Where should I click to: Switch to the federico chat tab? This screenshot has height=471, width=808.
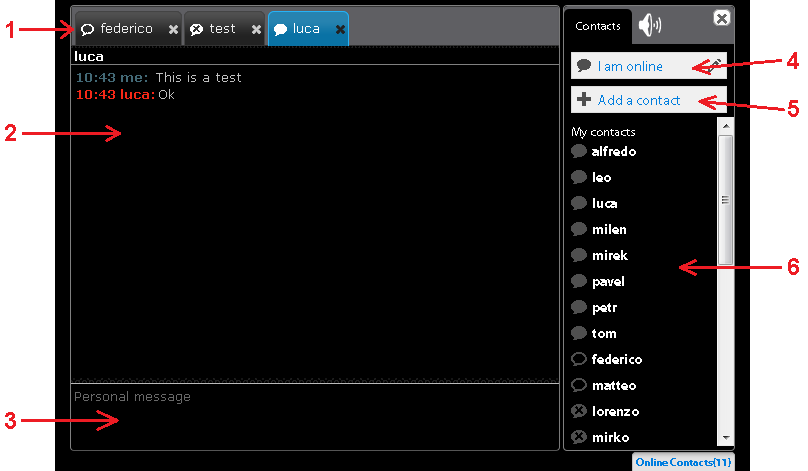tap(118, 29)
